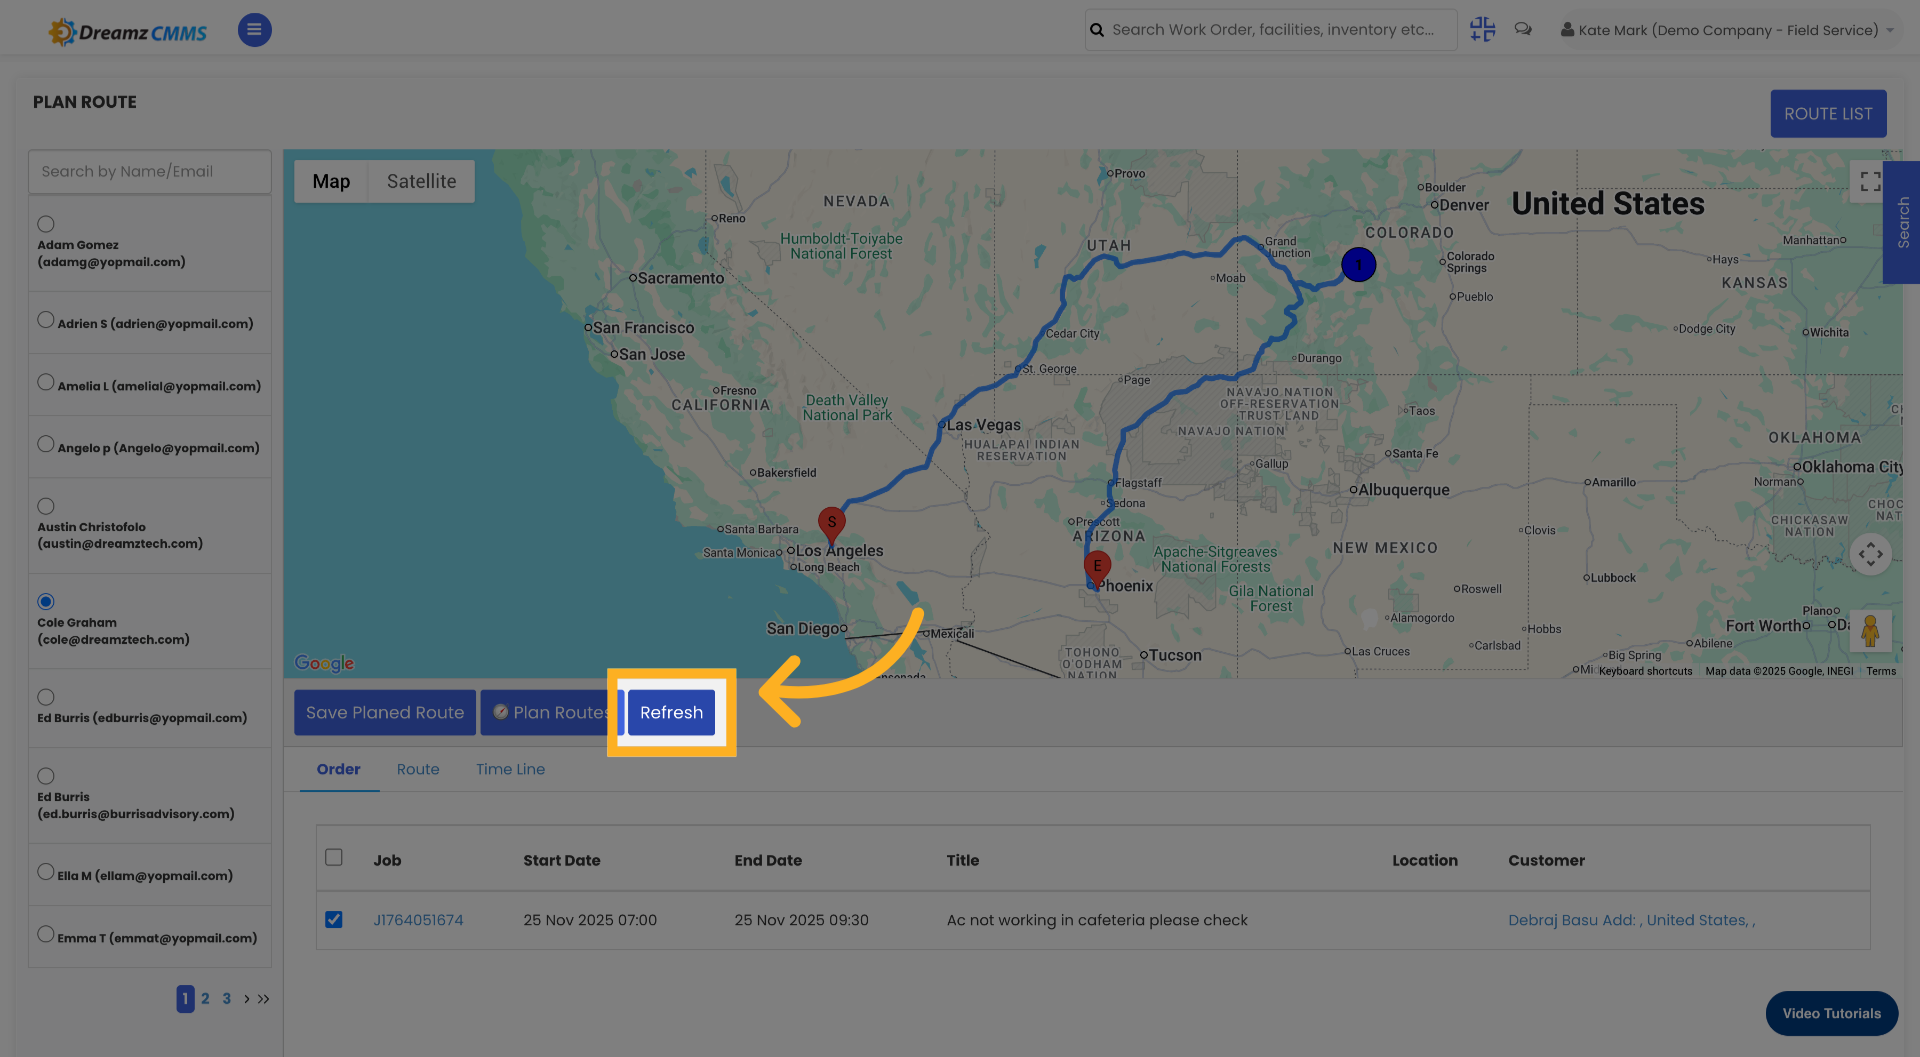
Task: Activate Street View with the Pegman icon
Action: [1871, 631]
